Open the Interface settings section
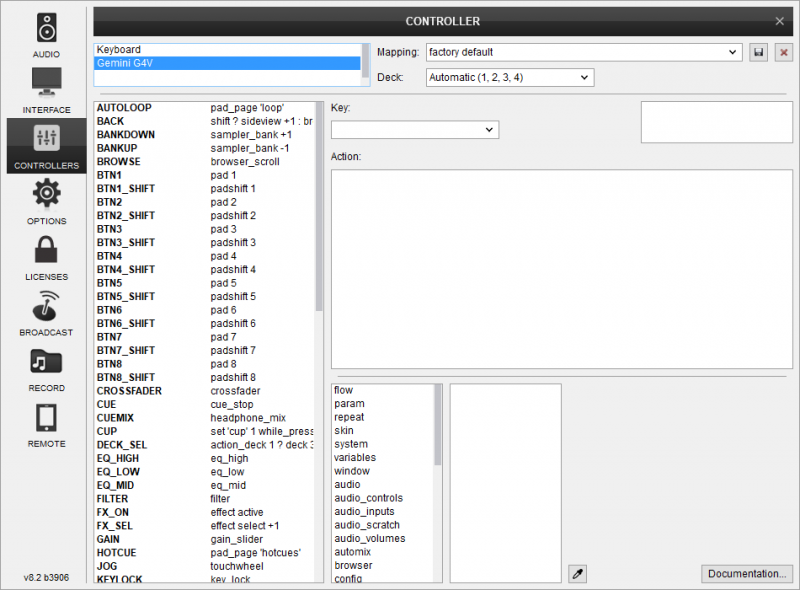The height and width of the screenshot is (590, 800). [46, 90]
